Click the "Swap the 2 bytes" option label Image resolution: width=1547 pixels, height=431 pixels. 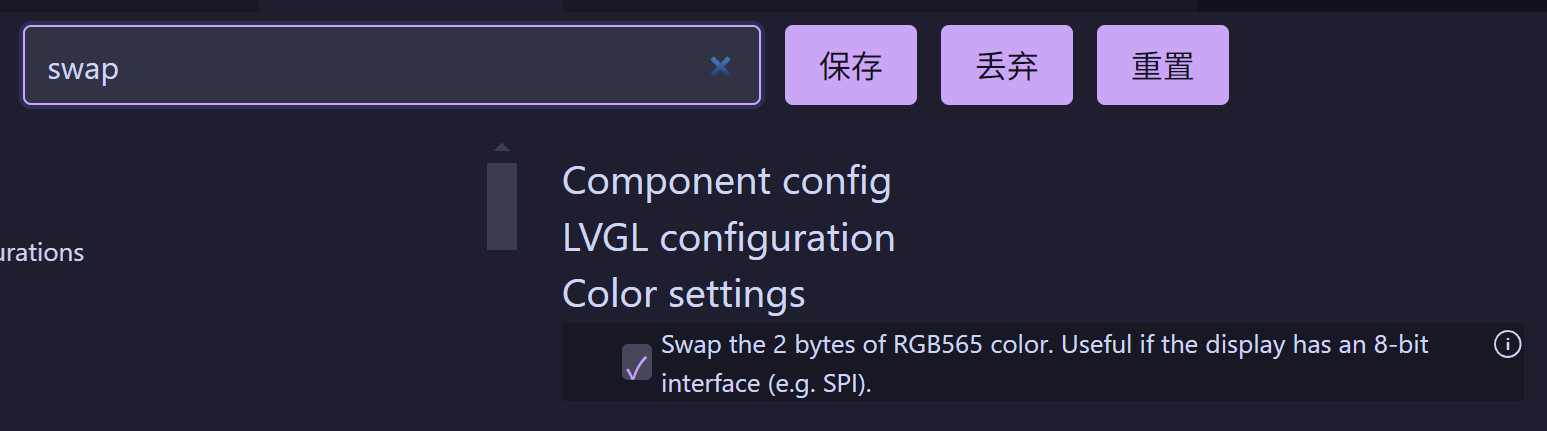point(1044,345)
